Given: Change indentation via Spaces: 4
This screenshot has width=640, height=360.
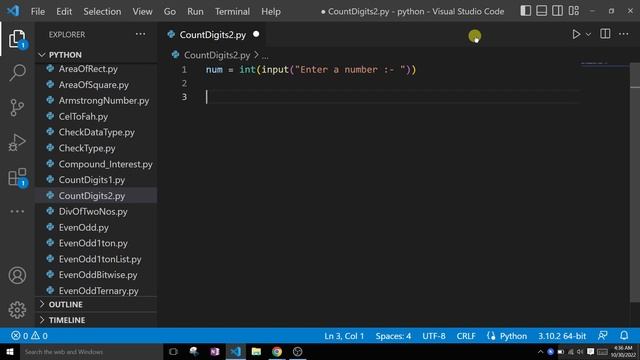Looking at the screenshot, I should click(x=393, y=336).
